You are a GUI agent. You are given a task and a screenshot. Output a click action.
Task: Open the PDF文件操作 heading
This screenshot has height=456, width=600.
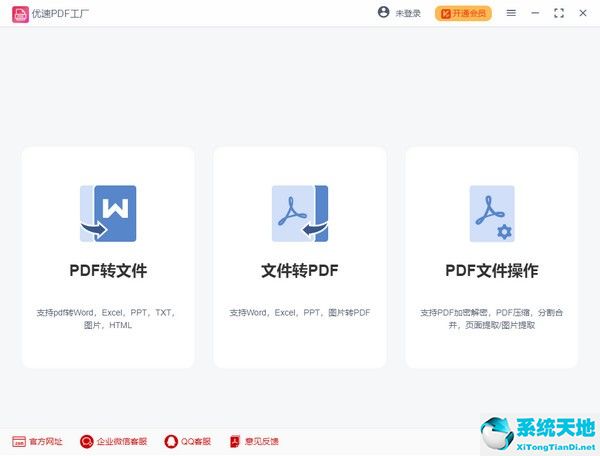point(492,270)
